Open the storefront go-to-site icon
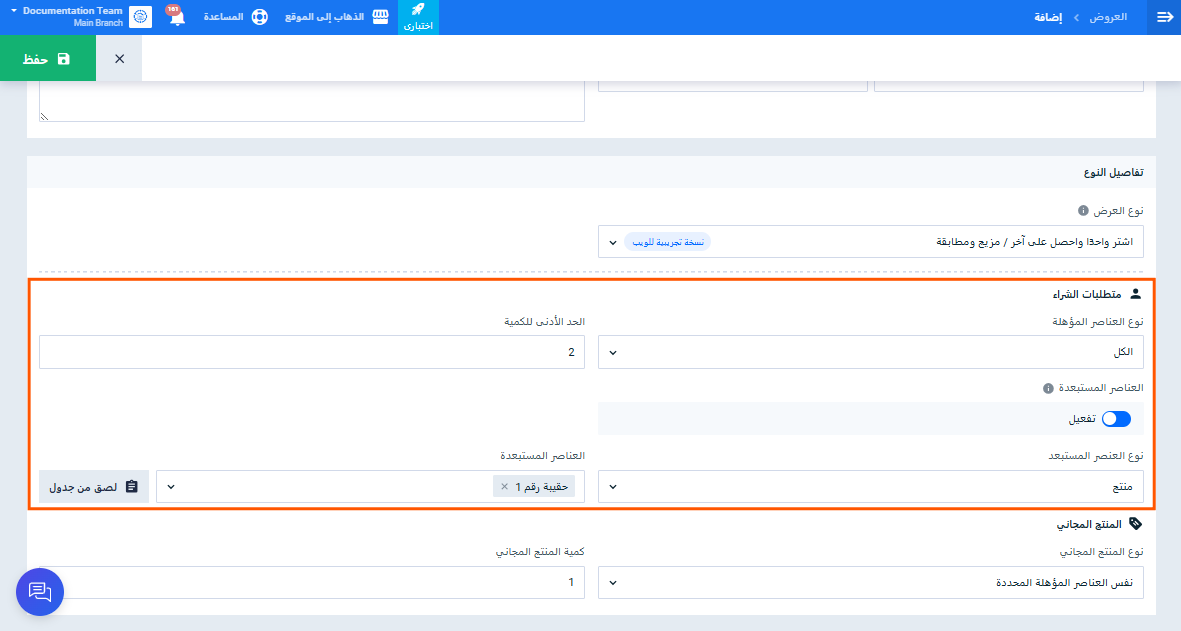This screenshot has width=1181, height=631. (381, 17)
